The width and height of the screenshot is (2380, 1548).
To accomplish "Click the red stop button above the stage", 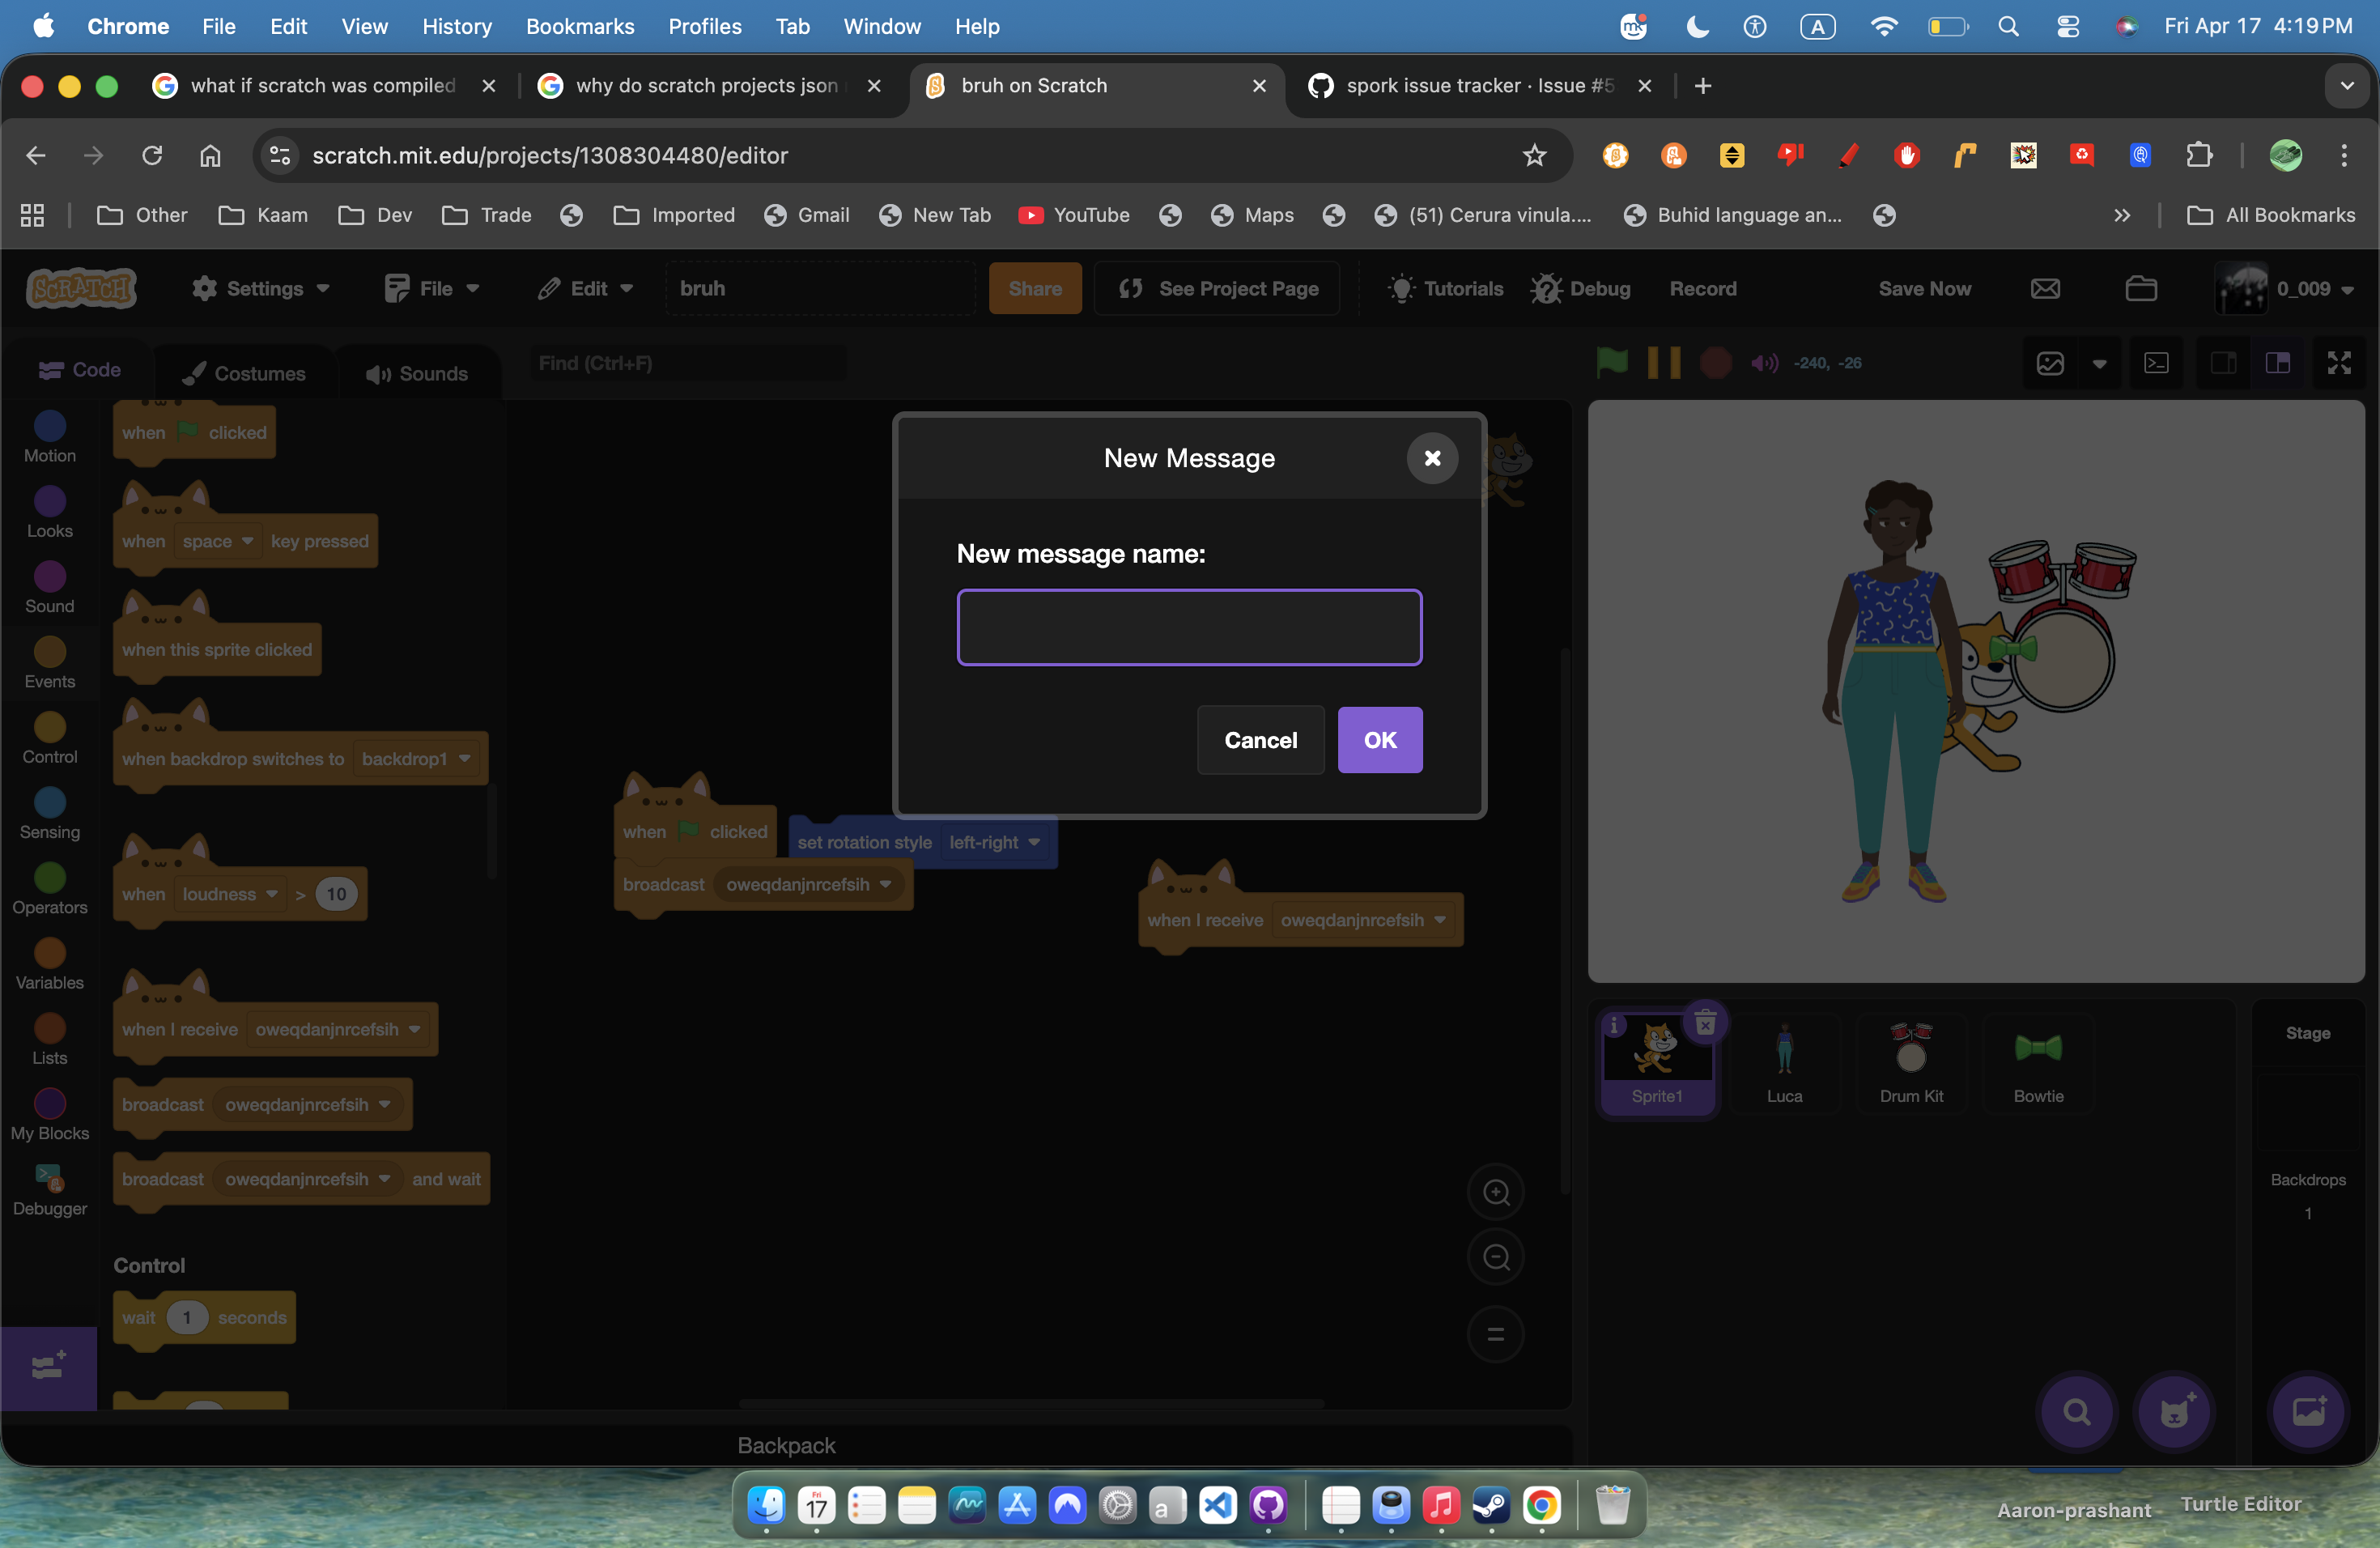I will pos(1716,362).
